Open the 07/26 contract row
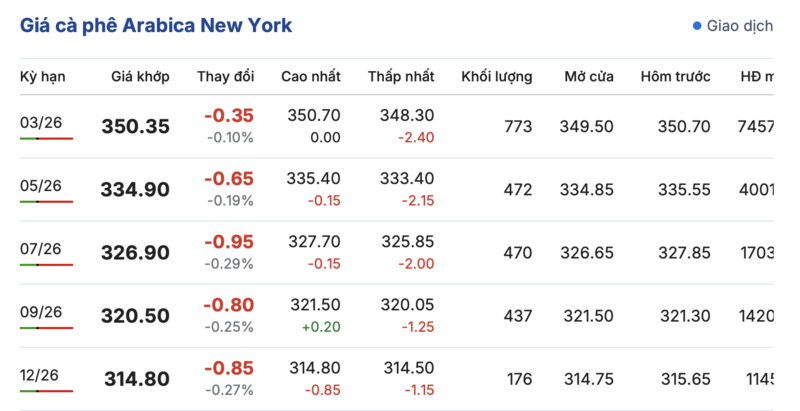The width and height of the screenshot is (800, 411). pos(41,248)
